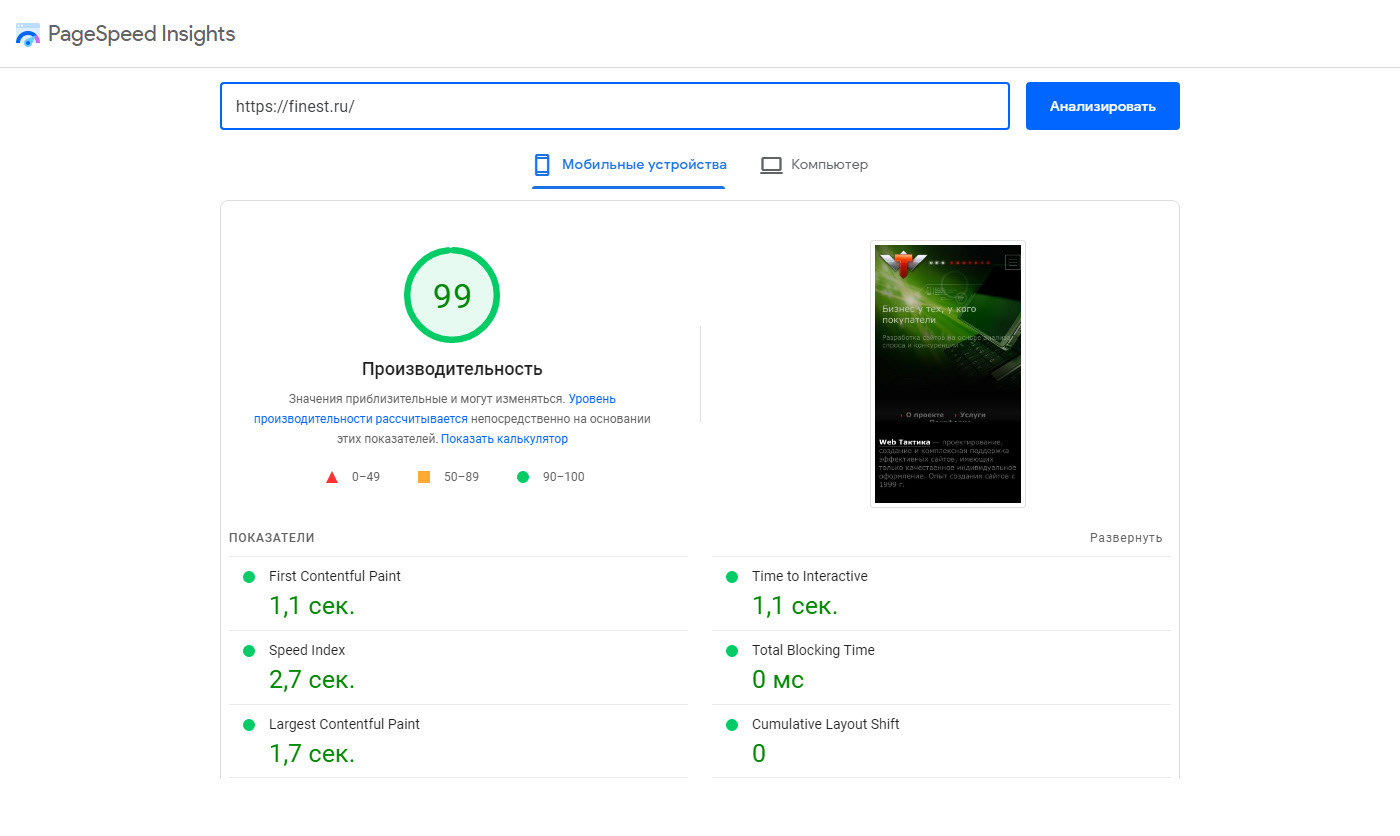This screenshot has width=1400, height=836.
Task: Click the Cumulative Layout Shift metric
Action: point(825,725)
